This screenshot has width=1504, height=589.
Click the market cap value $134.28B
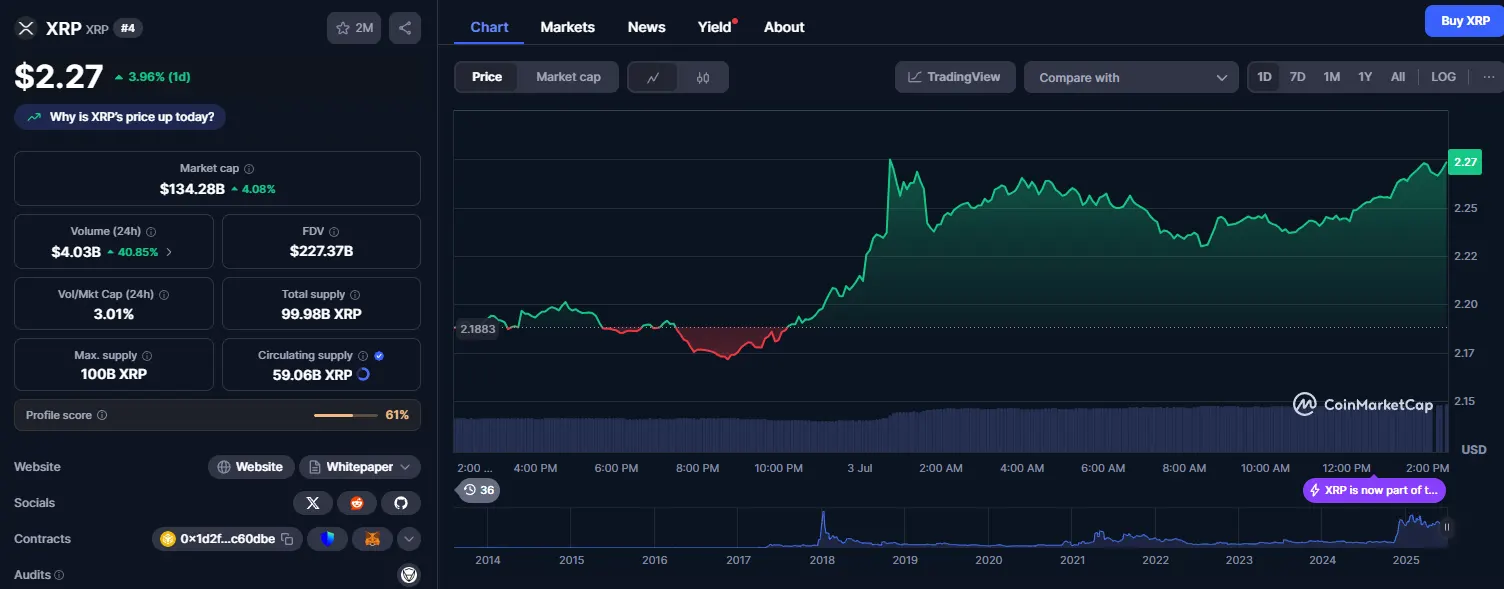pos(192,188)
